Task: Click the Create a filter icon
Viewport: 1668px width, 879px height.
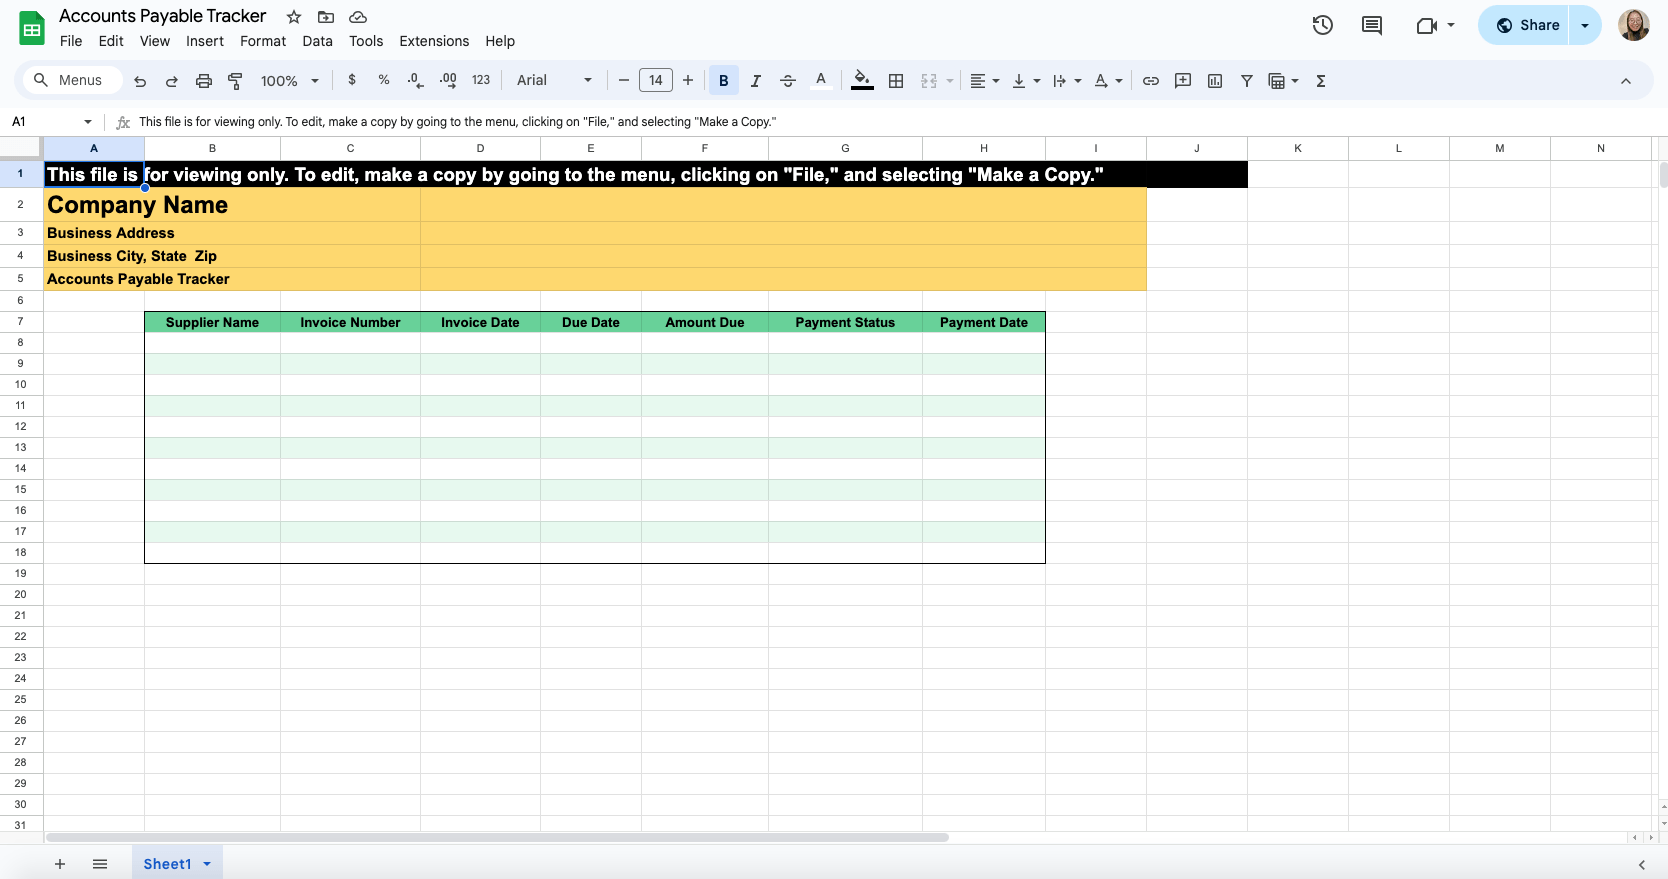Action: [x=1247, y=81]
